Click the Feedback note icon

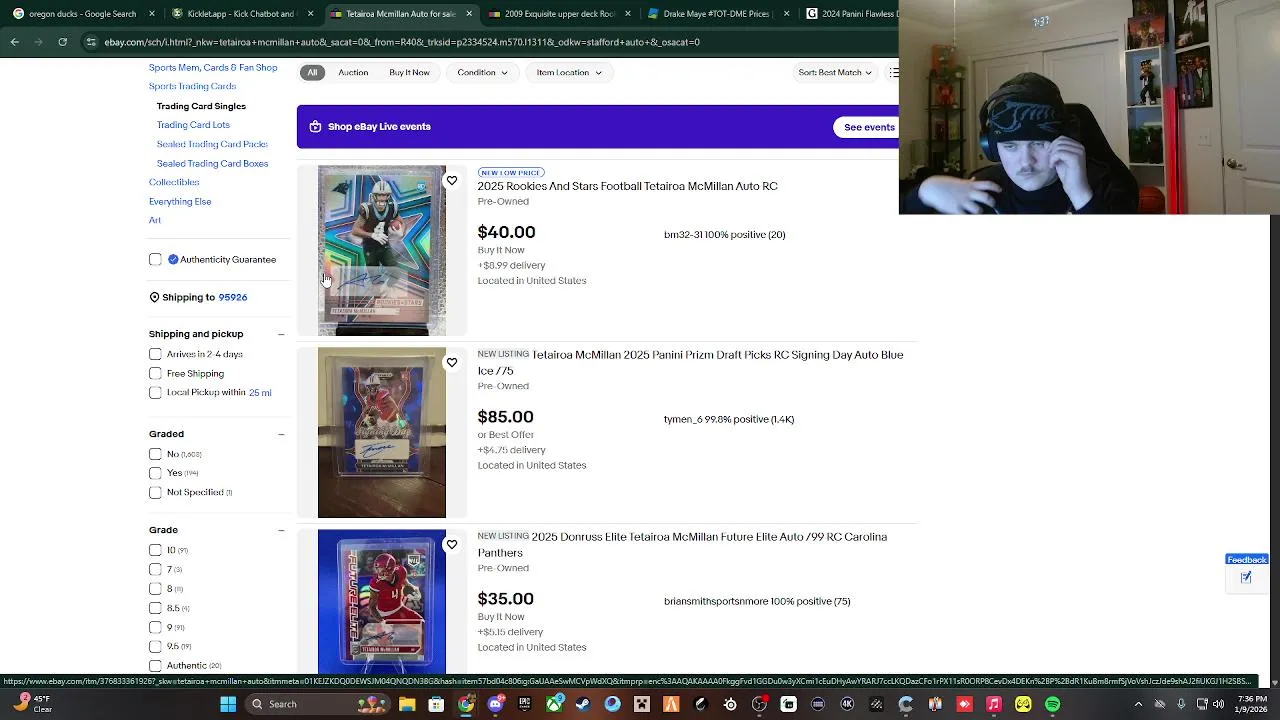pos(1246,577)
